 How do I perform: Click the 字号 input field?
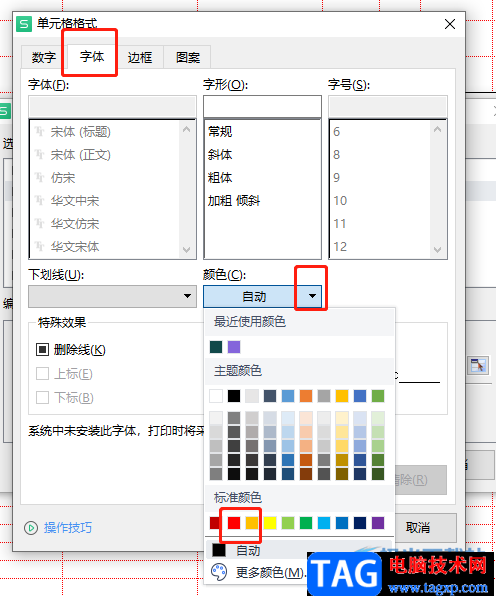pos(388,106)
